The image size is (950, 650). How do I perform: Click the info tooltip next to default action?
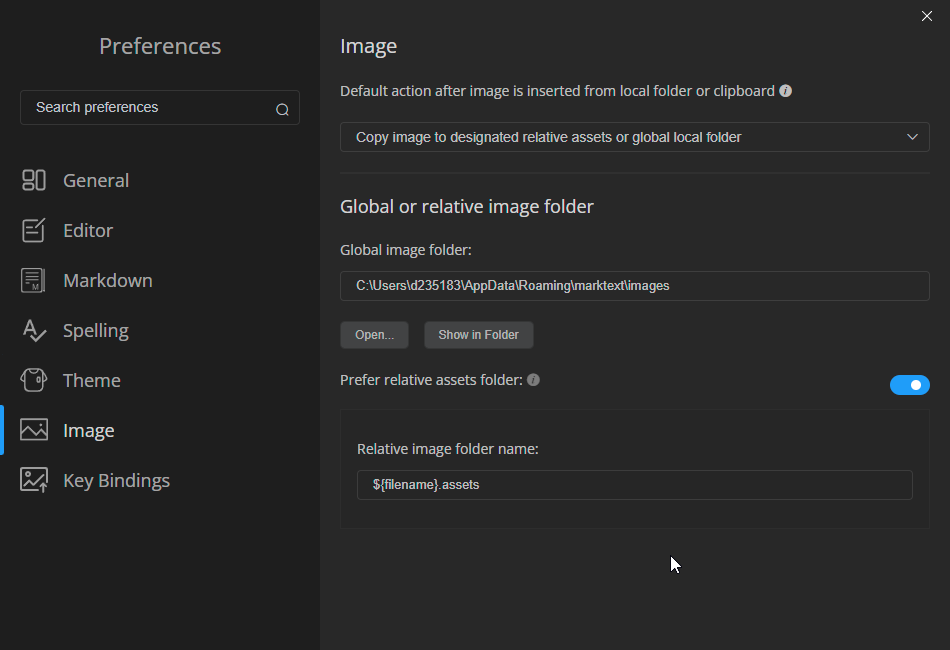pos(786,90)
